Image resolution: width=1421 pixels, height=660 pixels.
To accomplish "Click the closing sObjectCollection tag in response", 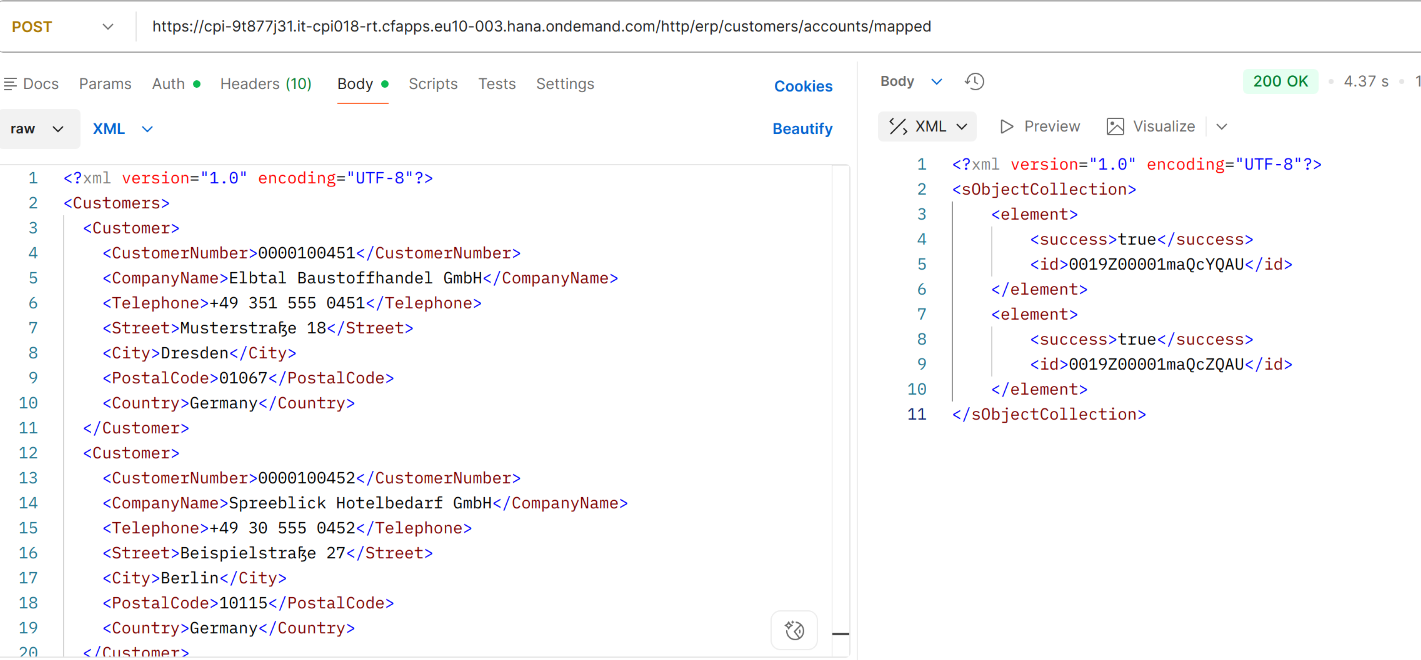I will (1049, 414).
